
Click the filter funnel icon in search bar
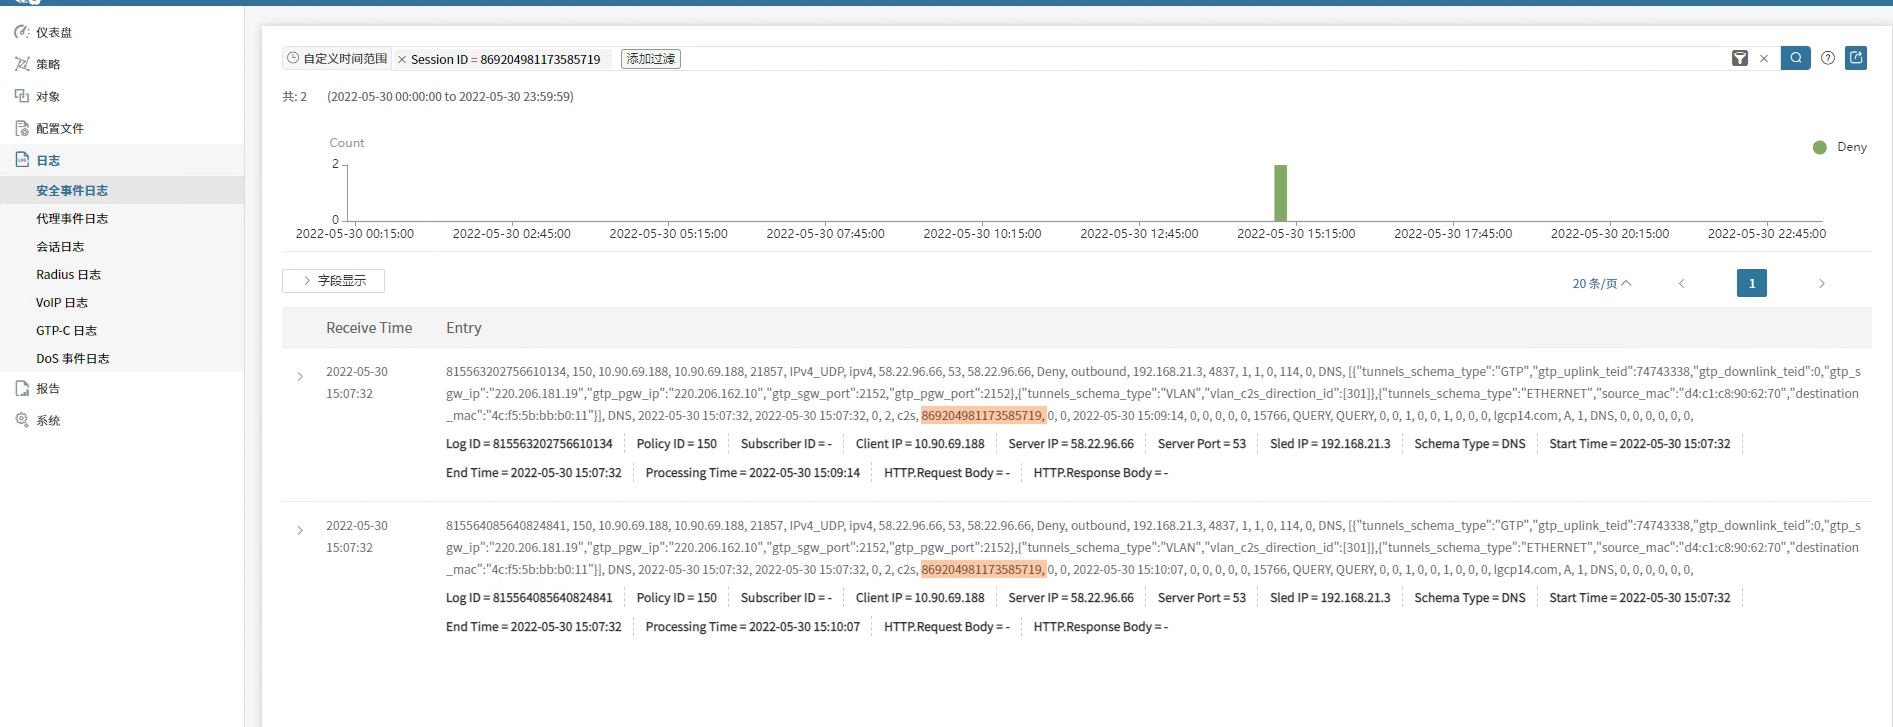pos(1740,59)
